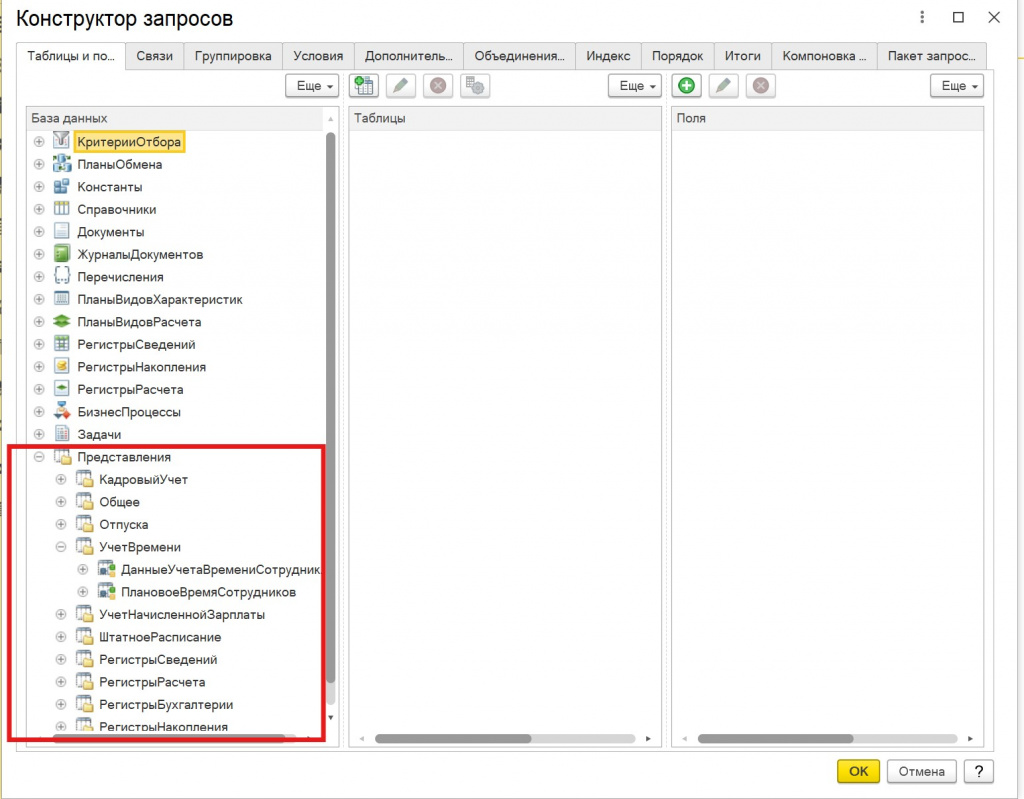Click the edit pencil icon above Поля
This screenshot has width=1024, height=799.
click(724, 86)
